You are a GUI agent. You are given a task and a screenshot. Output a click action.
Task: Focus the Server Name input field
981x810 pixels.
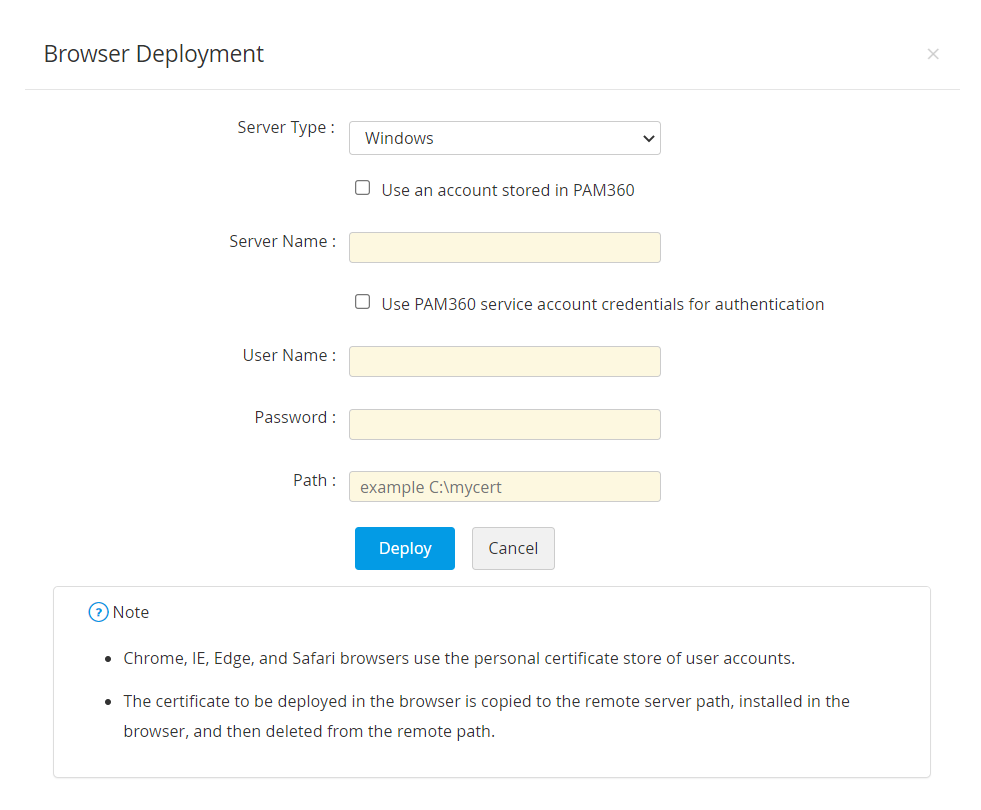tap(504, 247)
